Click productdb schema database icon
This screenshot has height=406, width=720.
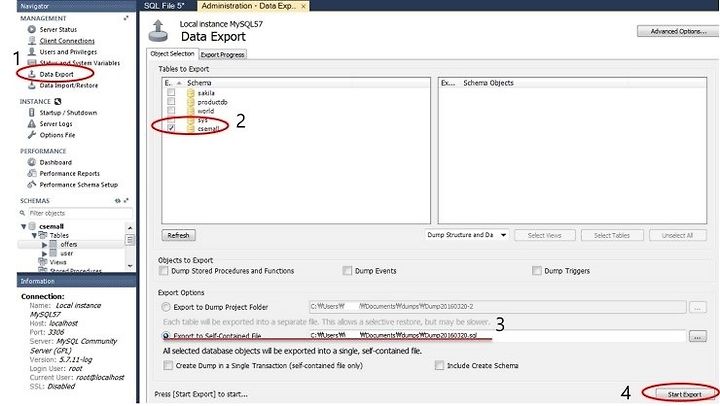click(191, 102)
